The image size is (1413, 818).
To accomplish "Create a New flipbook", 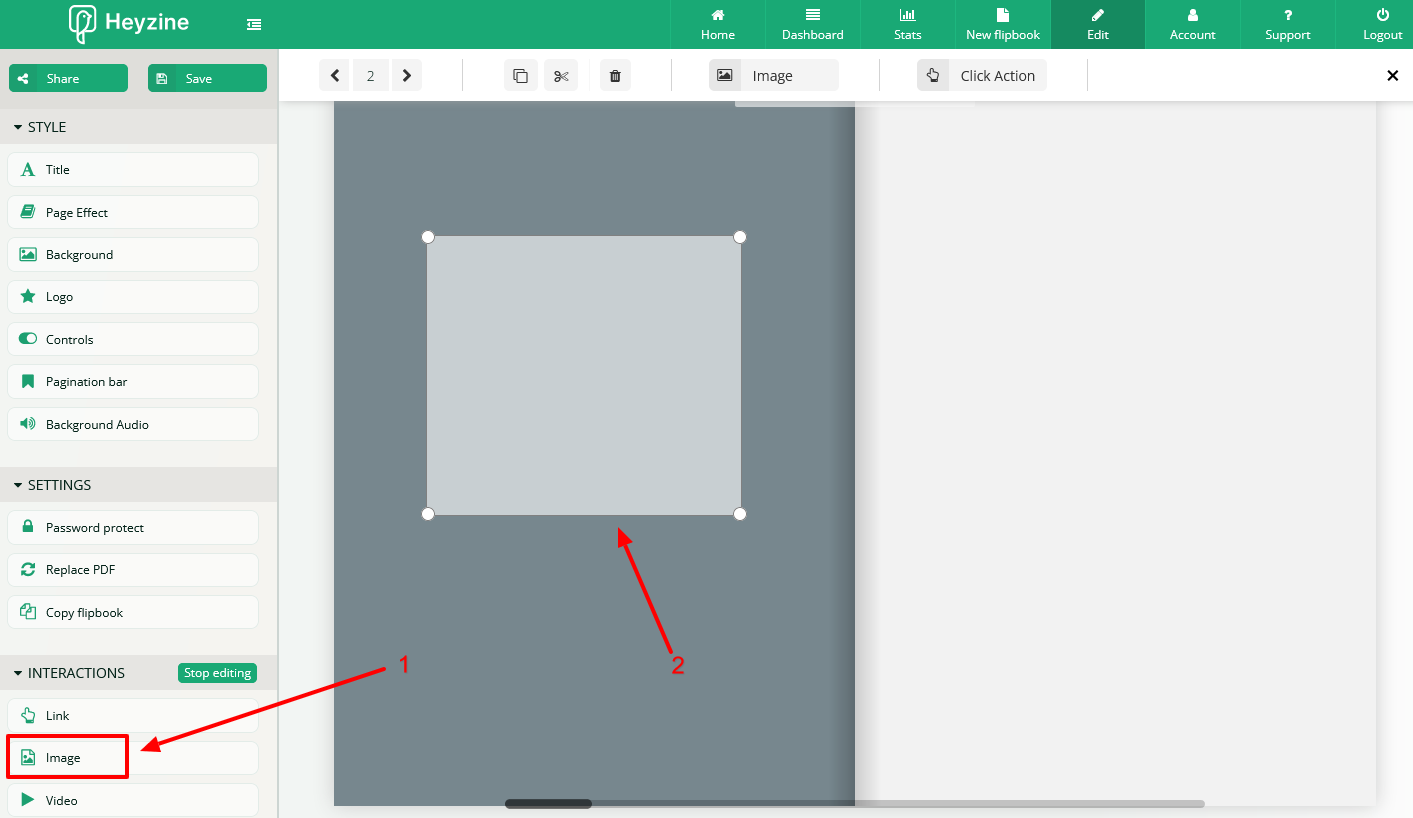I will pyautogui.click(x=1003, y=24).
